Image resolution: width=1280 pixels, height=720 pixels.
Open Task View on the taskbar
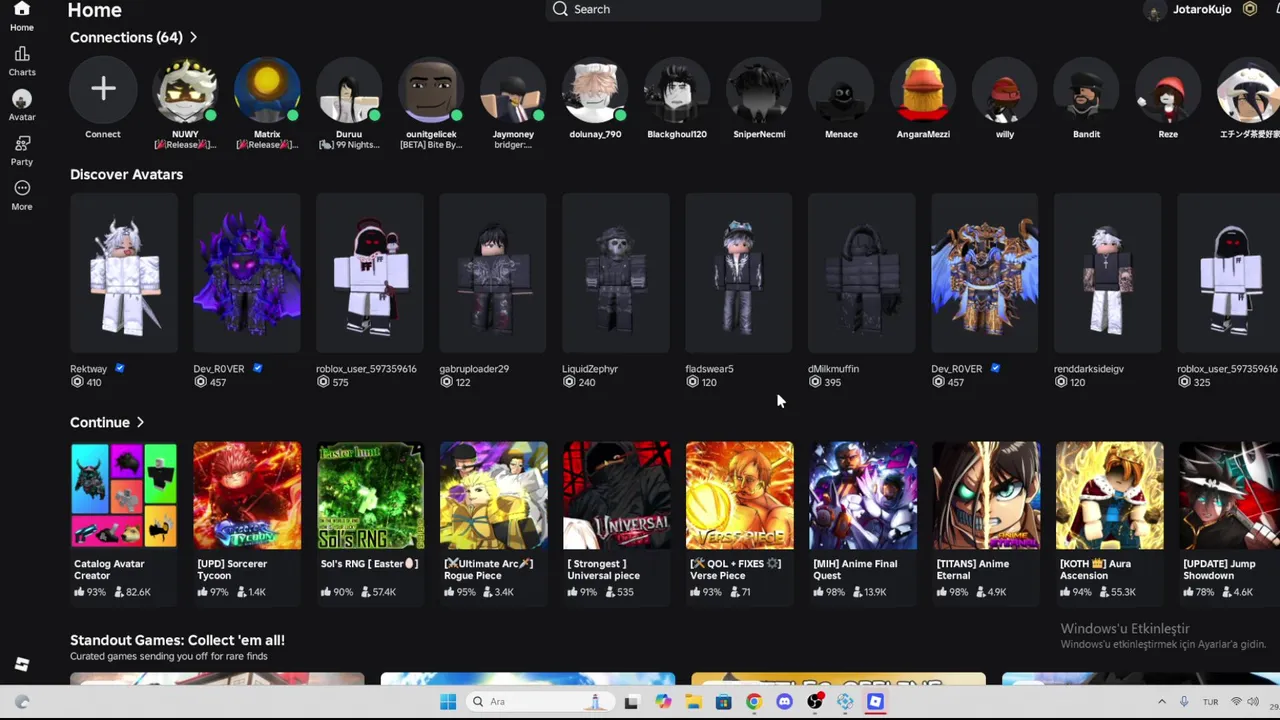click(631, 702)
